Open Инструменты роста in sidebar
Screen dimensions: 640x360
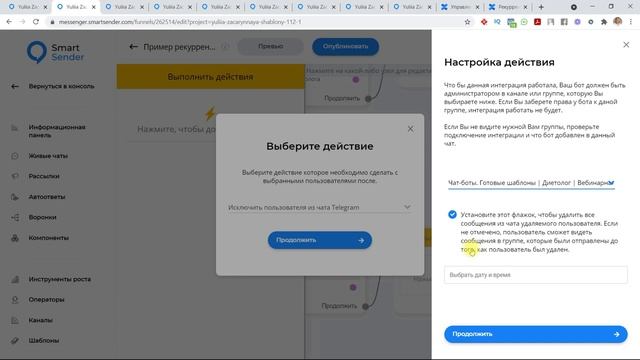60,279
